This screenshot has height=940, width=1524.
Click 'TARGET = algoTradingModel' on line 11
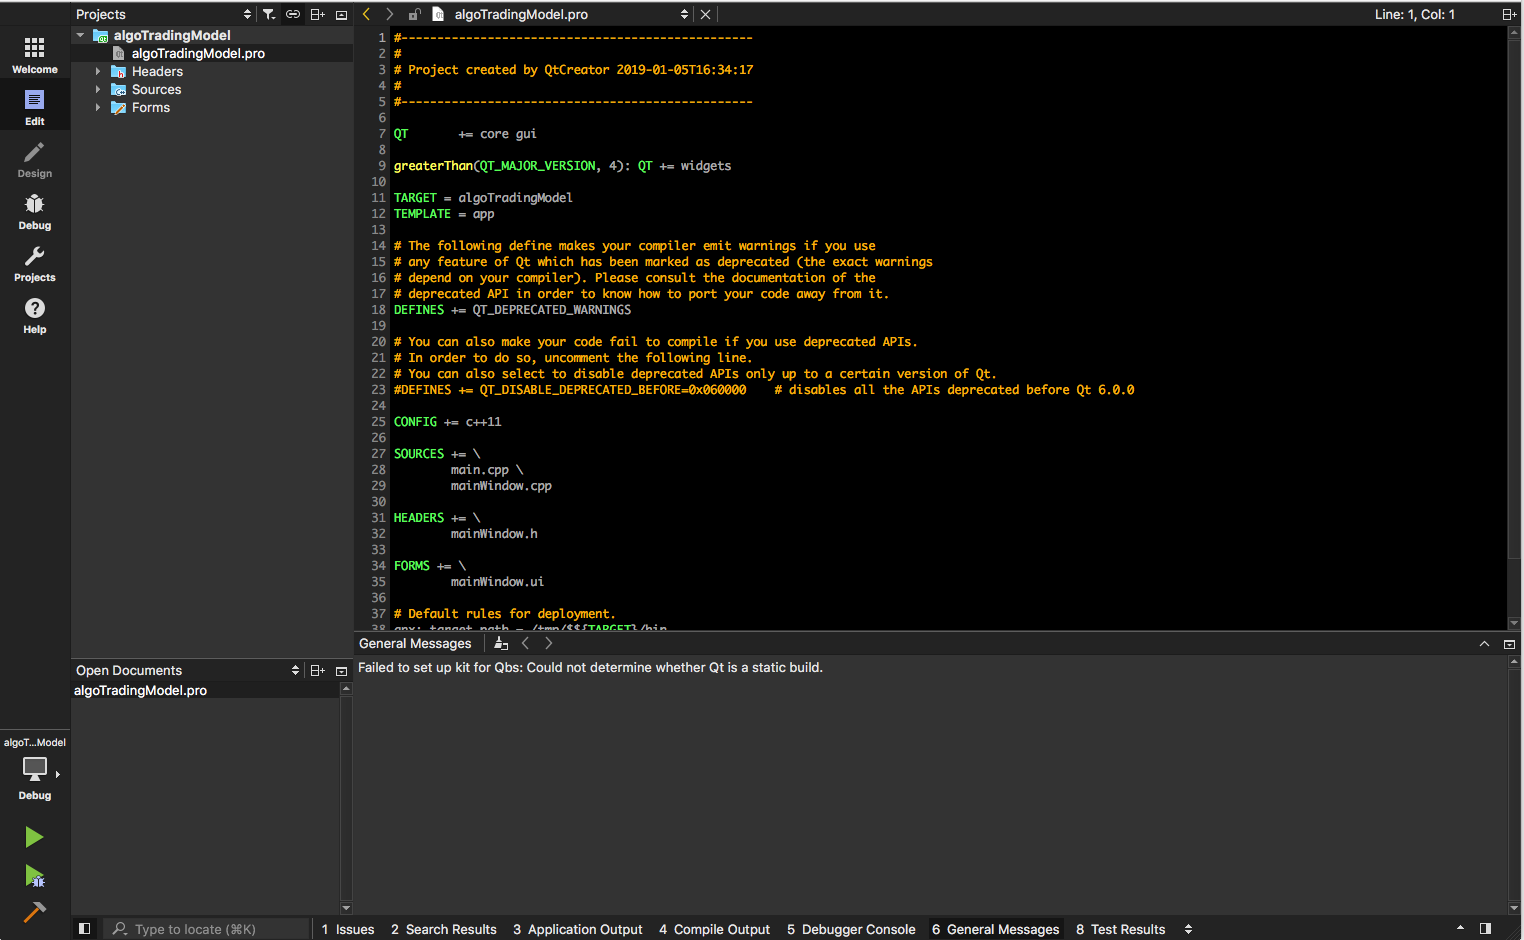[483, 198]
